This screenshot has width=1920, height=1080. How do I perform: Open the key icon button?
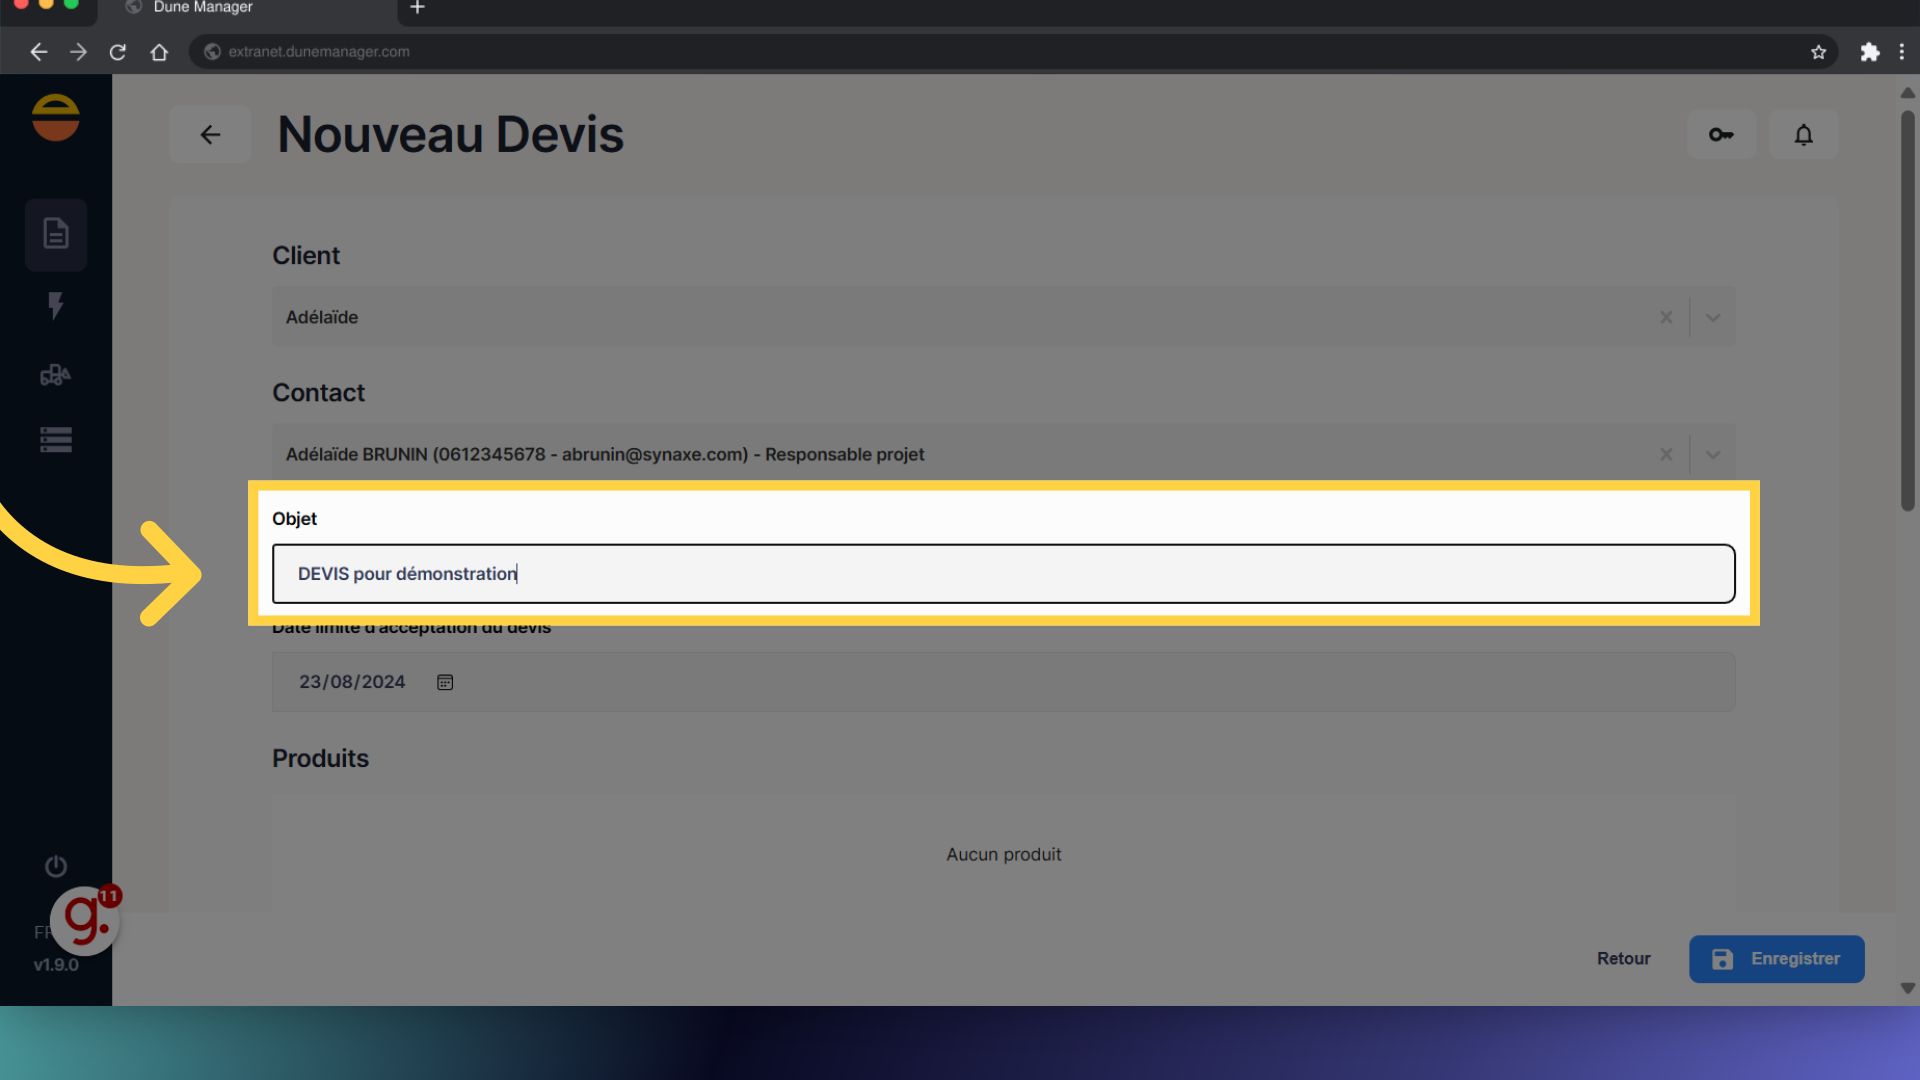(1721, 134)
